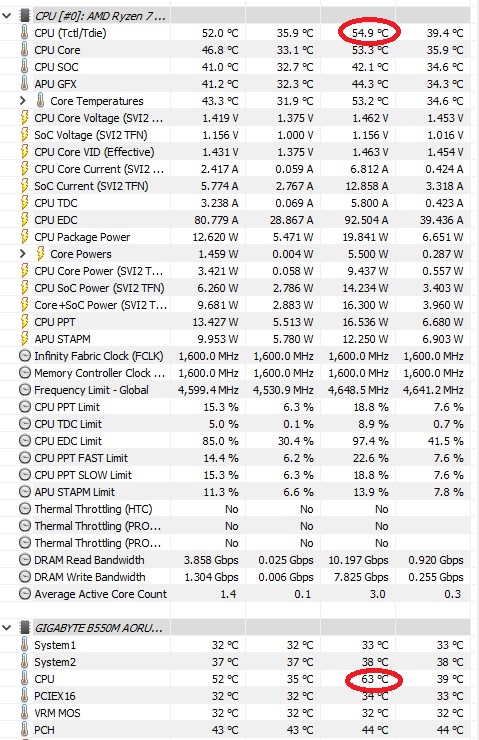The image size is (479, 740).
Task: Click the circle icon beside Thermal Throttling (HTC)
Action: (25, 508)
